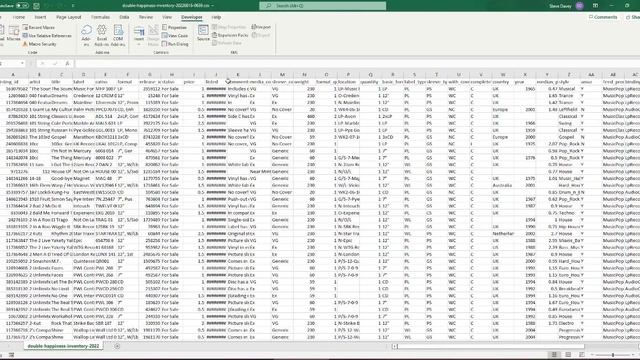The width and height of the screenshot is (640, 360).
Task: Expand the Name Box dropdown
Action: pyautogui.click(x=22, y=64)
